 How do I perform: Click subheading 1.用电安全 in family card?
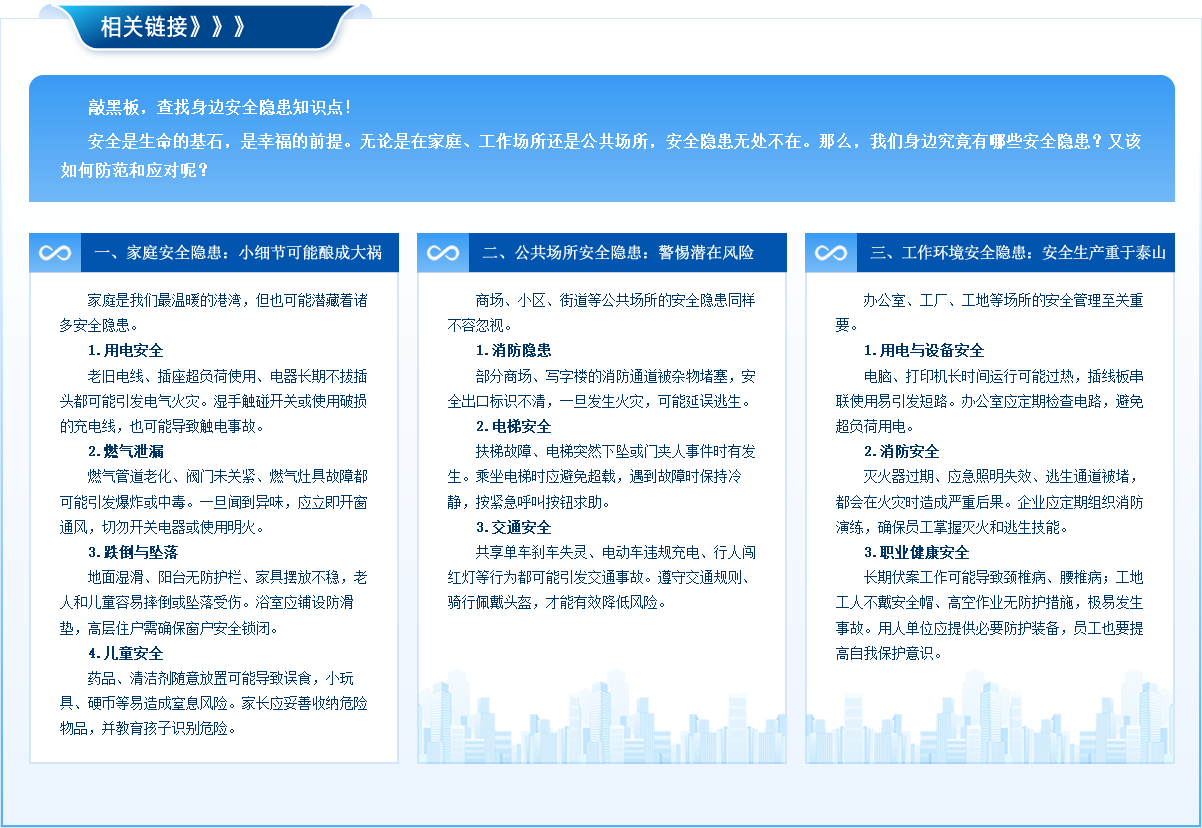point(126,351)
